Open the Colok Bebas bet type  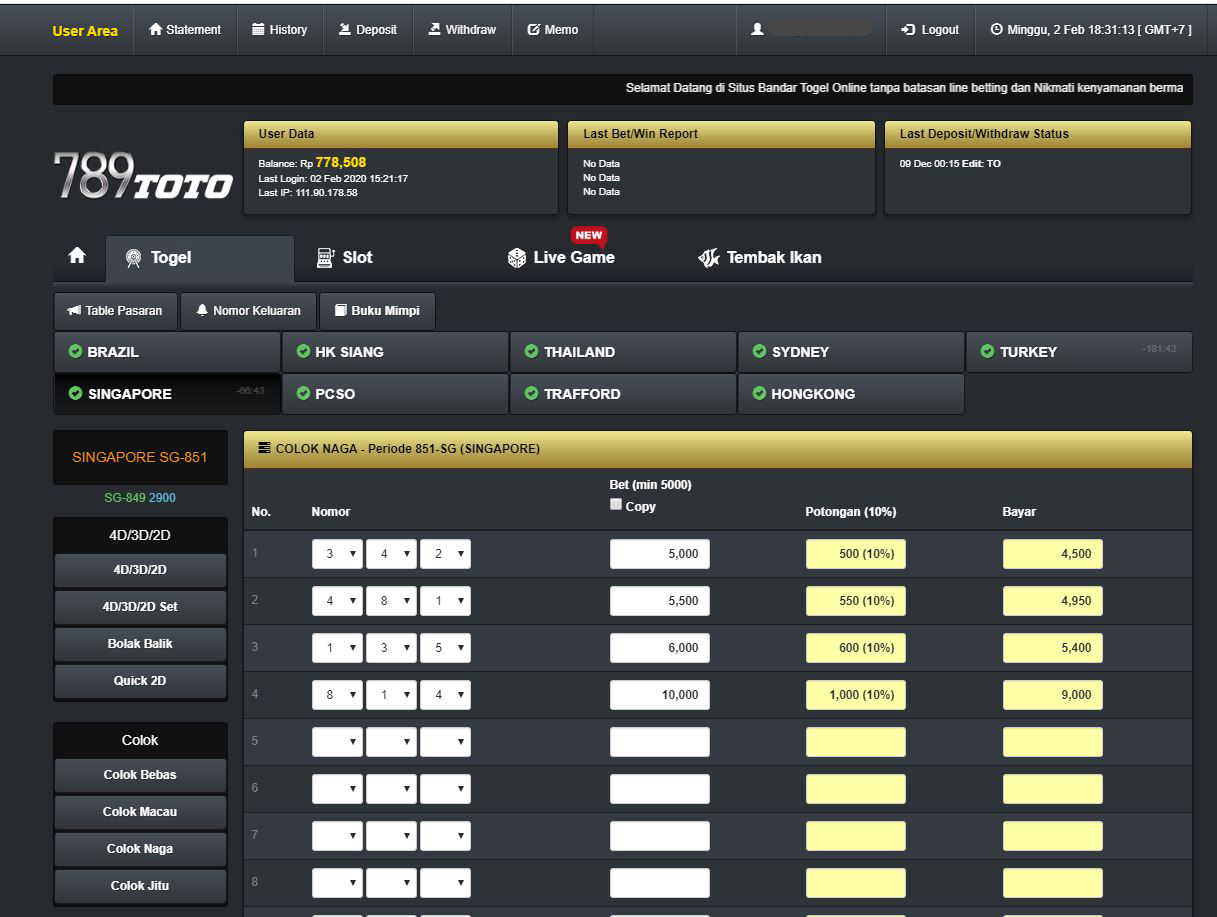click(x=140, y=775)
